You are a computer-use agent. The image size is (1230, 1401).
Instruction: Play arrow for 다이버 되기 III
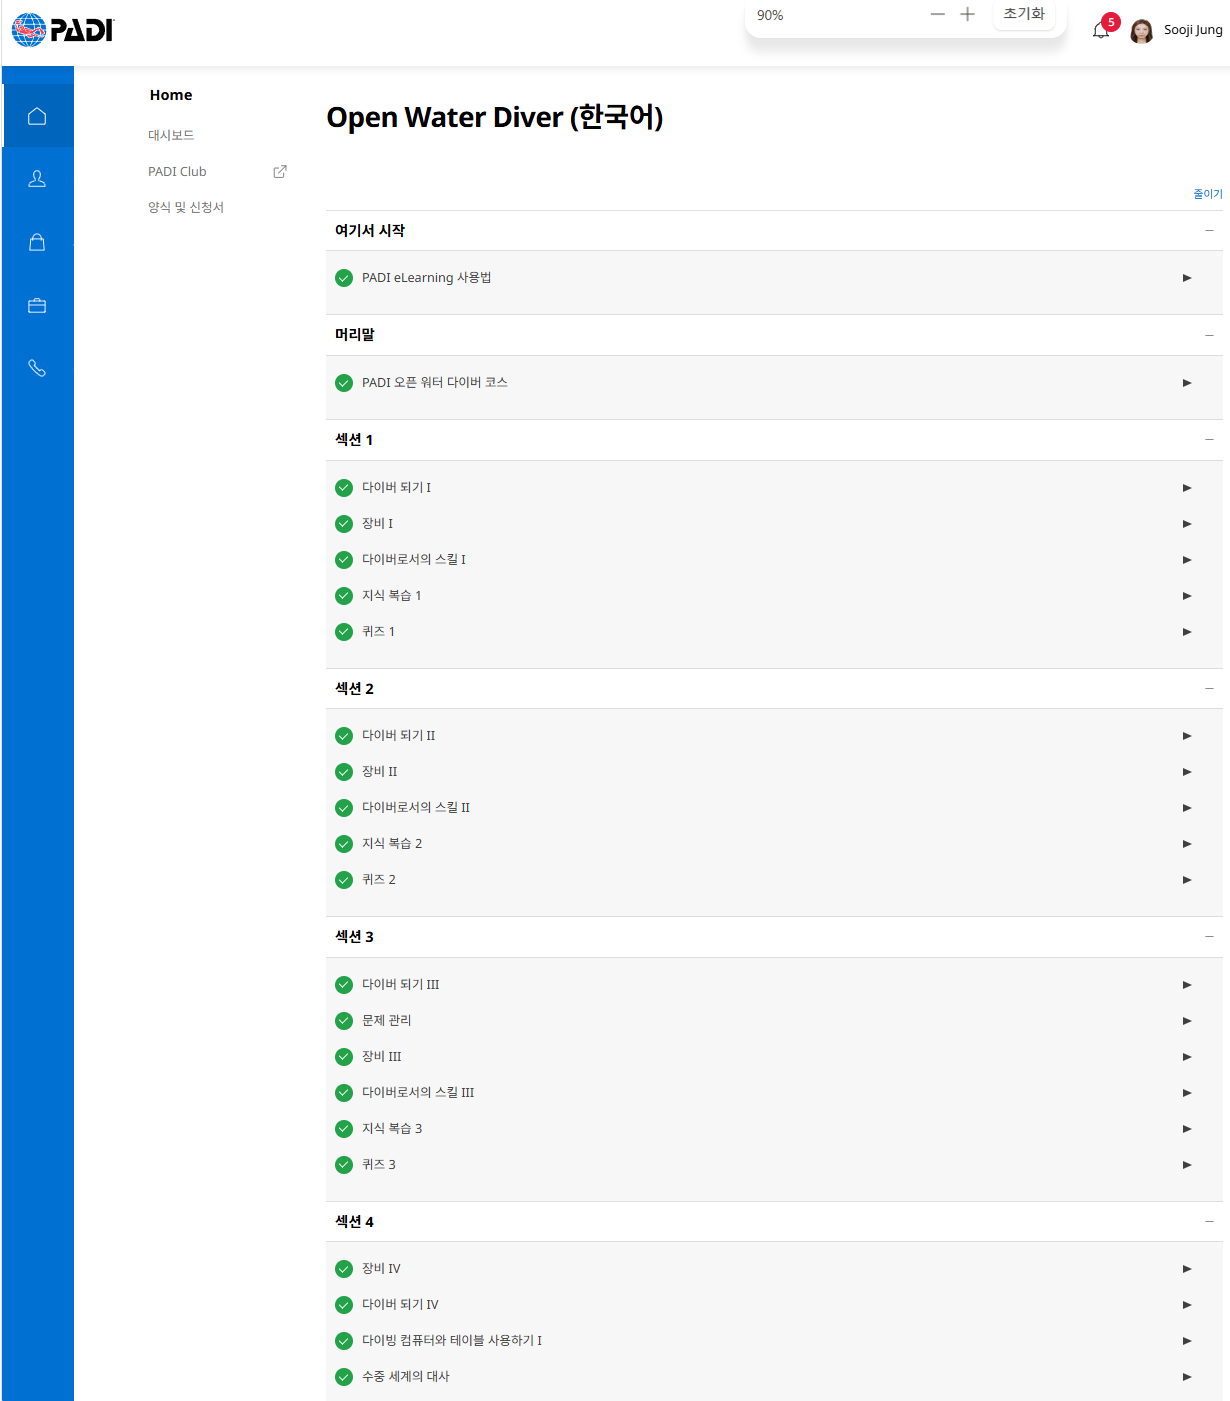click(1187, 985)
